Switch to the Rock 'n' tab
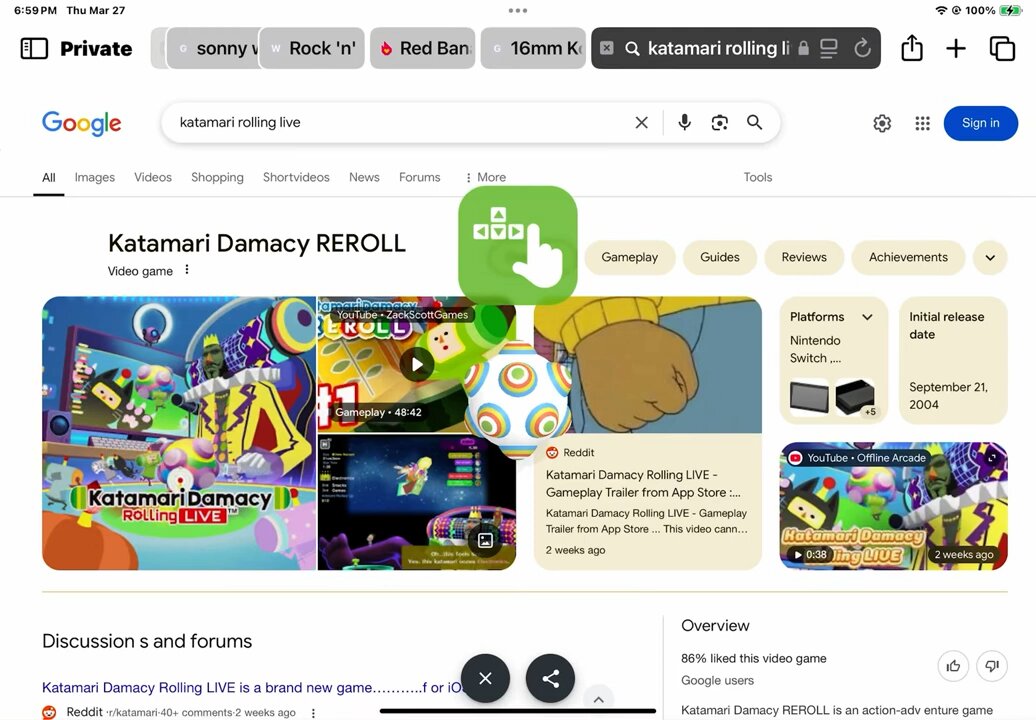This screenshot has height=720, width=1036. pyautogui.click(x=312, y=48)
